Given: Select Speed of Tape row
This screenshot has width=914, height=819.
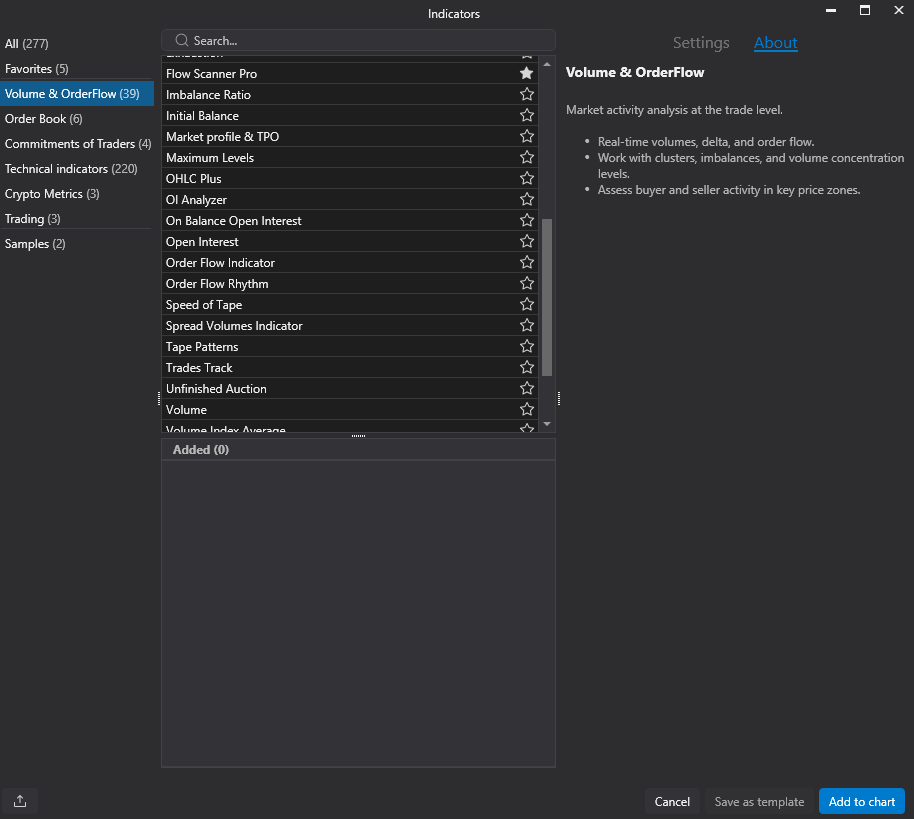Looking at the screenshot, I should [x=350, y=304].
